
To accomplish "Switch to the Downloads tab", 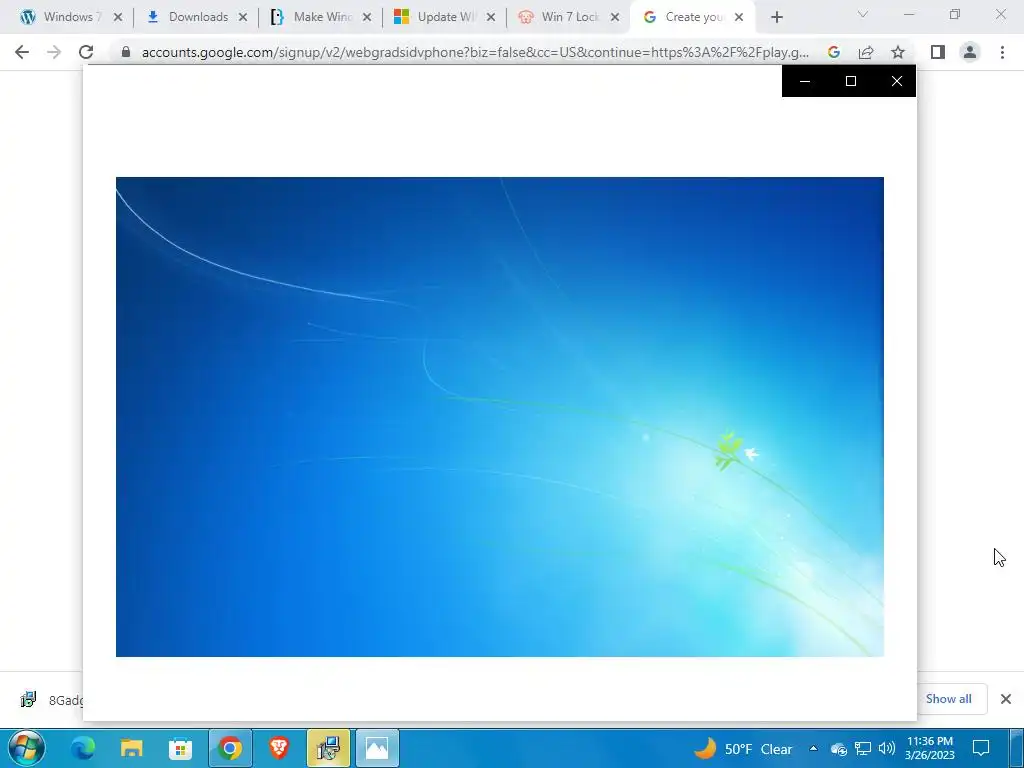I will (189, 17).
